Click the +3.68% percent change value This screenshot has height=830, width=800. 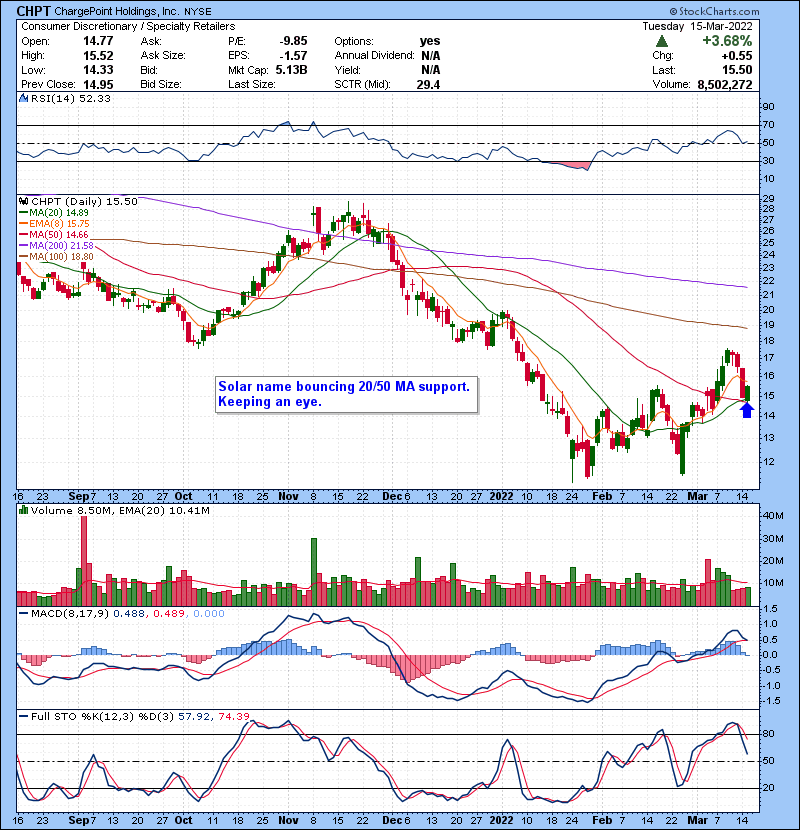pos(727,41)
